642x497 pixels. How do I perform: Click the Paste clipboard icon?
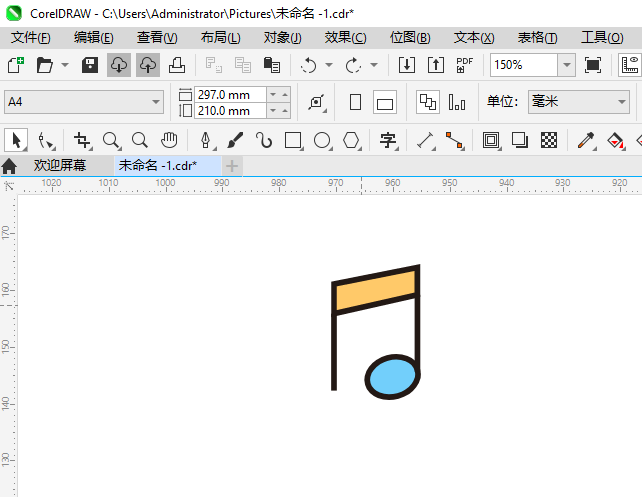[x=272, y=65]
